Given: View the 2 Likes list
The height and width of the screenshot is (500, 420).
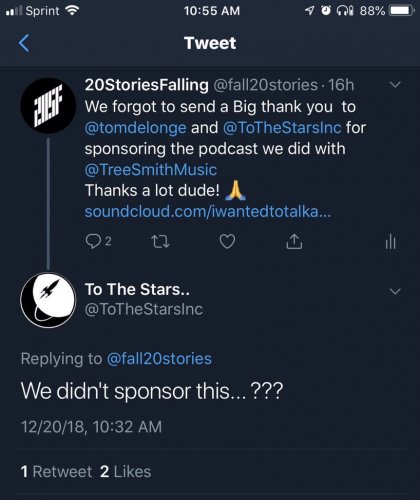Looking at the screenshot, I should [125, 472].
